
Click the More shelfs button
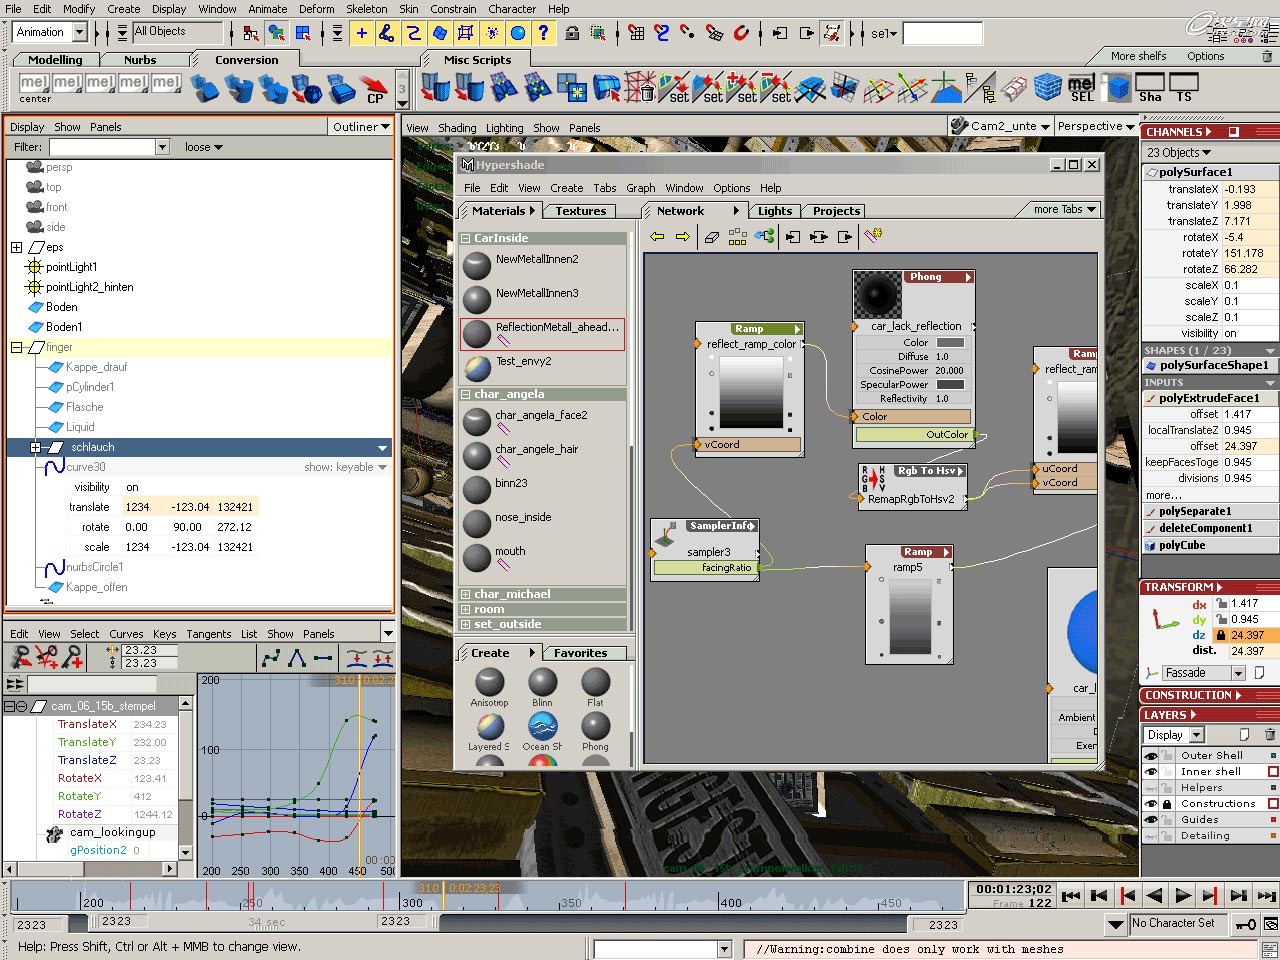(1138, 56)
